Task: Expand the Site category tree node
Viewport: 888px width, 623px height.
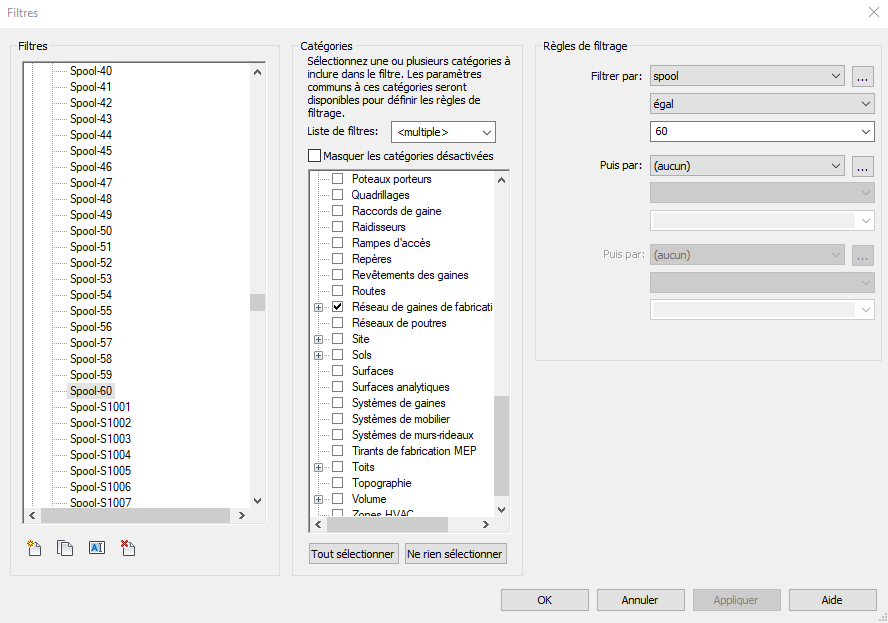Action: (x=319, y=339)
